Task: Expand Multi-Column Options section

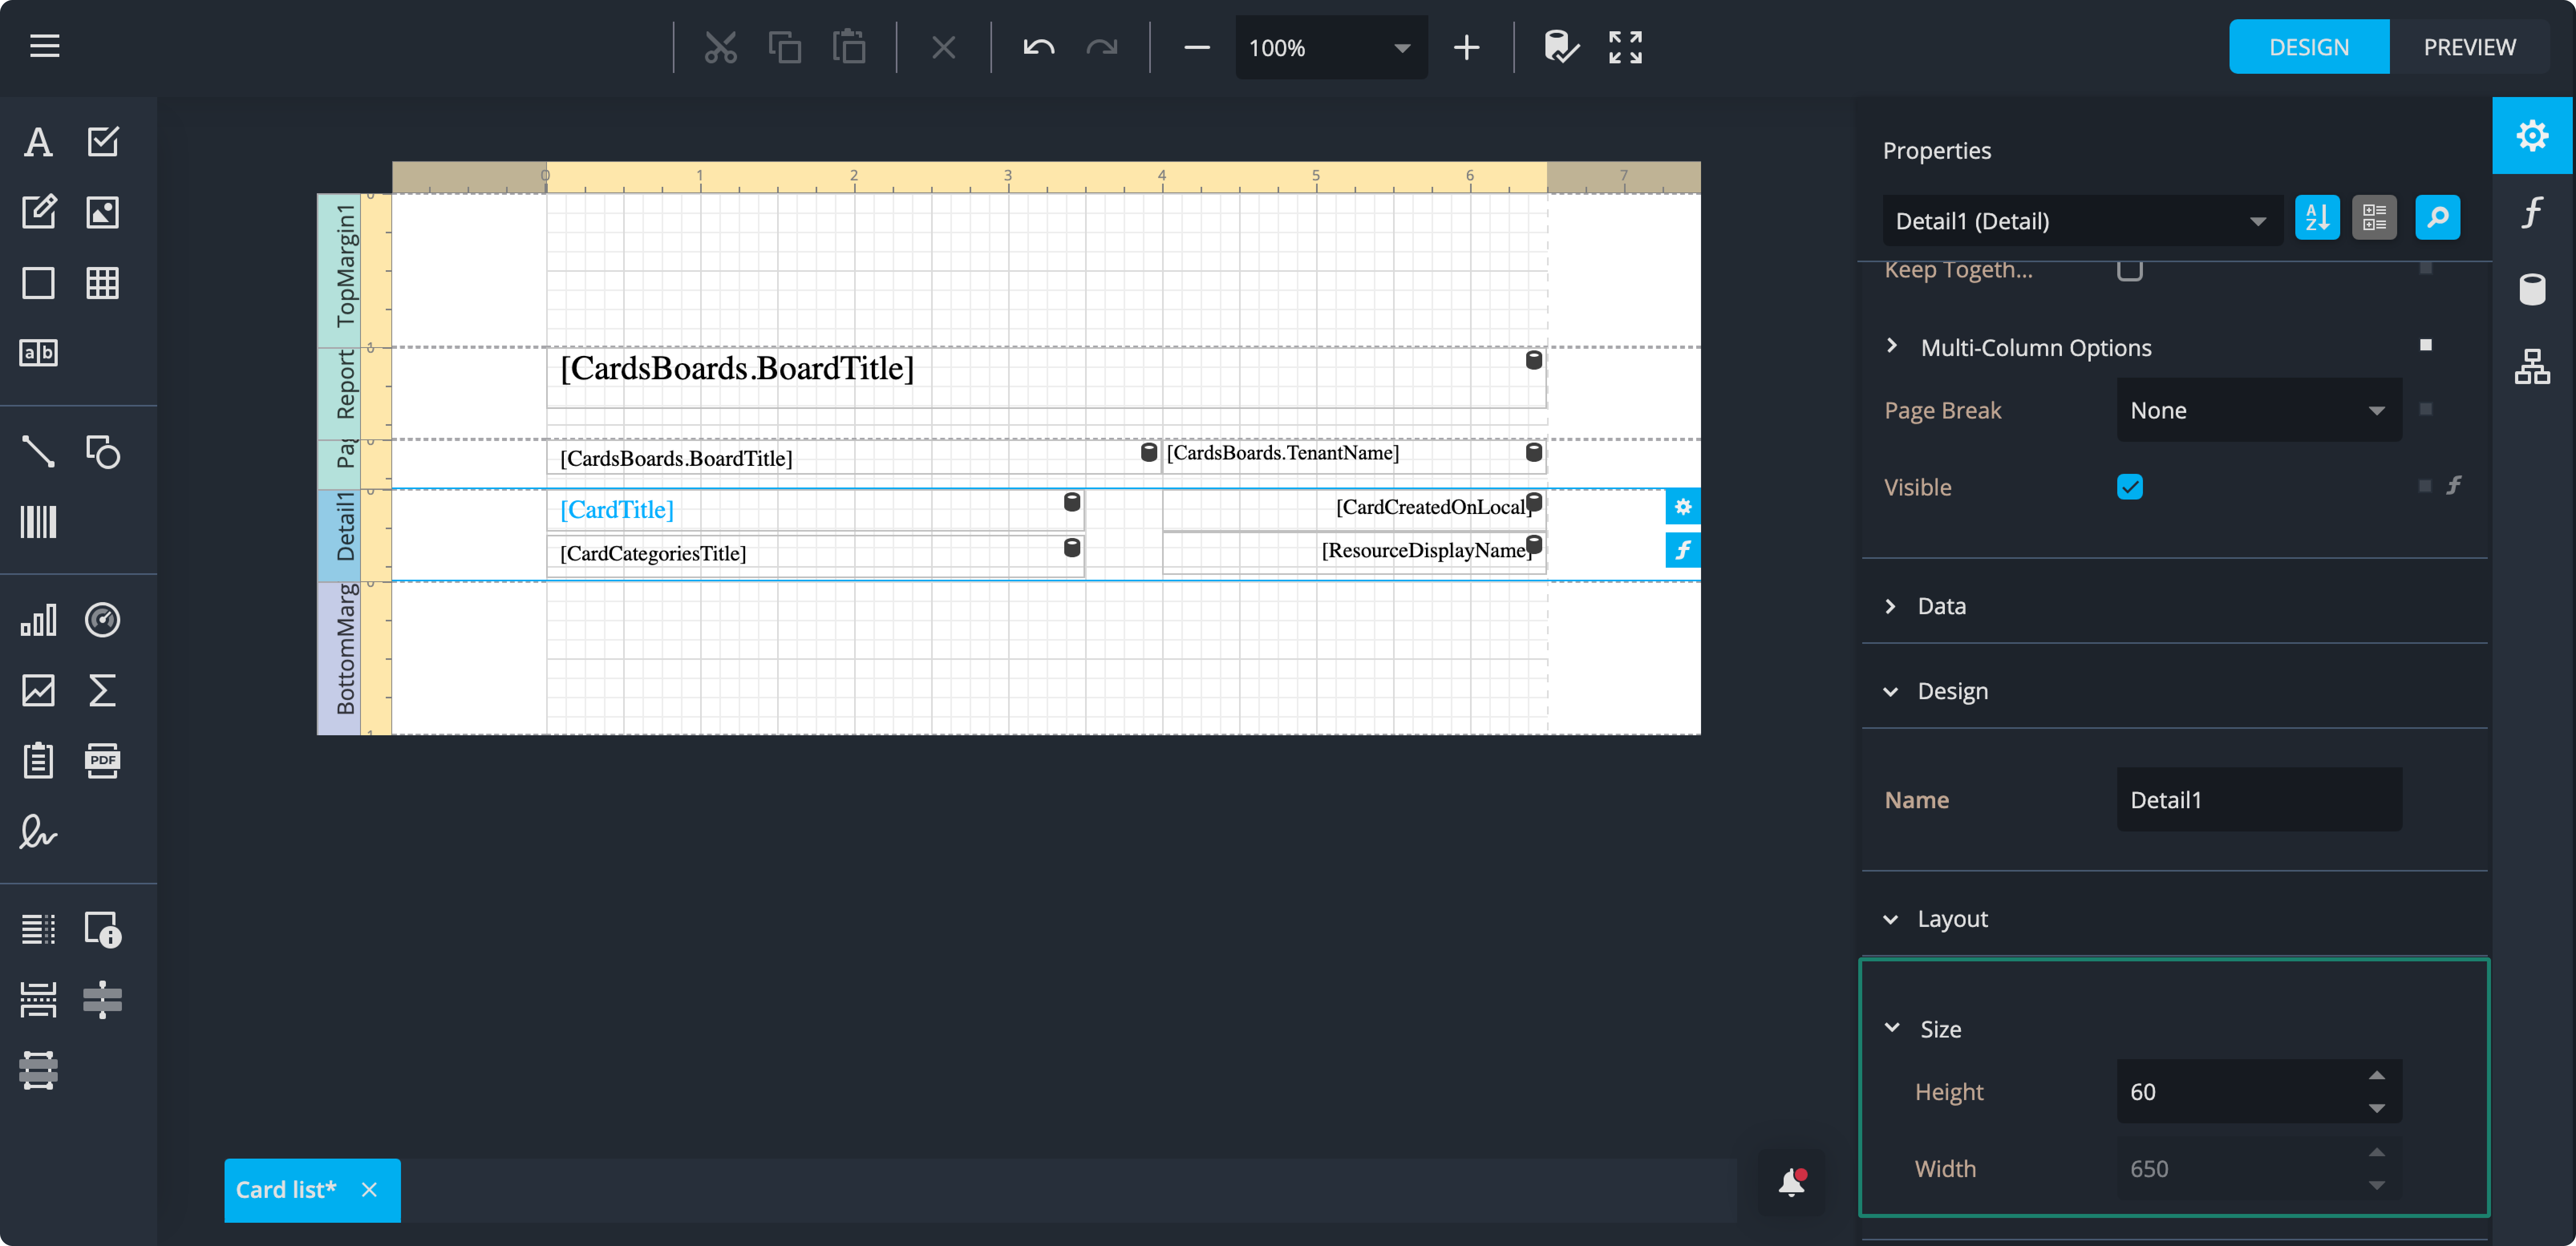Action: click(1891, 346)
